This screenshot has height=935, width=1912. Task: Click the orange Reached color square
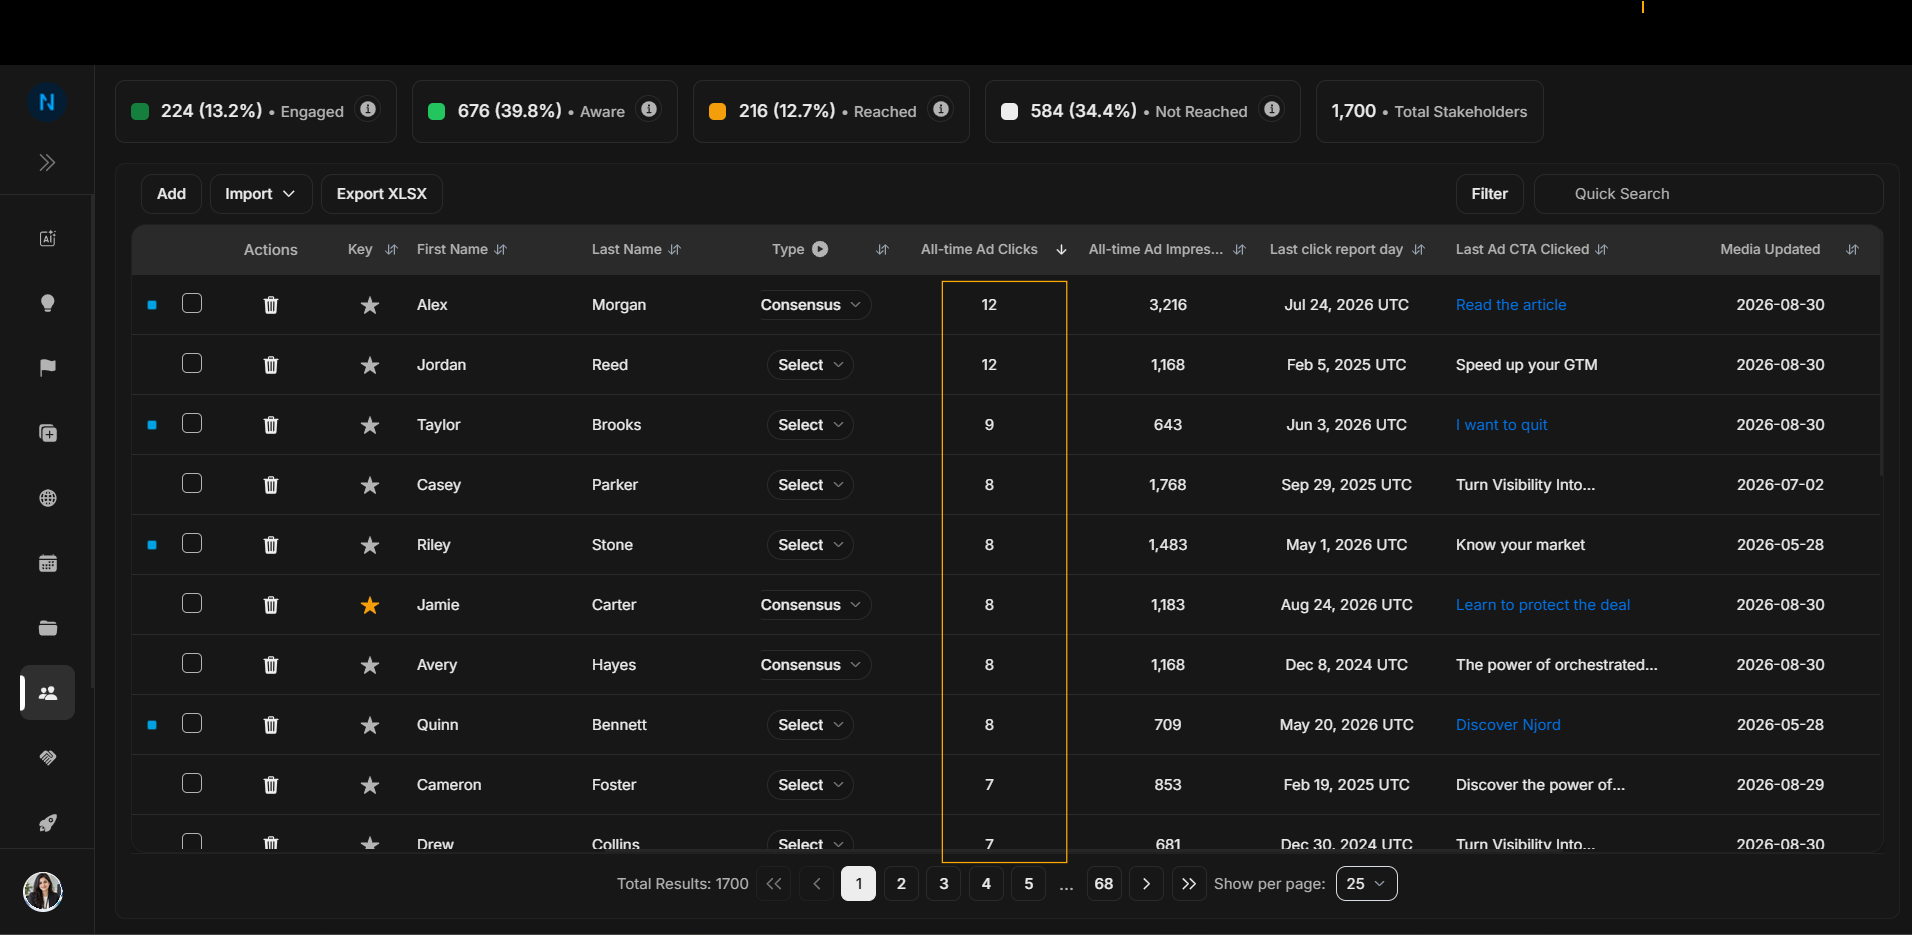717,111
